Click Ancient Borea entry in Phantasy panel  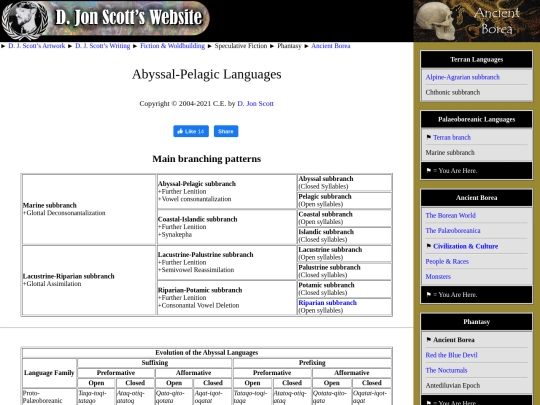(x=454, y=340)
